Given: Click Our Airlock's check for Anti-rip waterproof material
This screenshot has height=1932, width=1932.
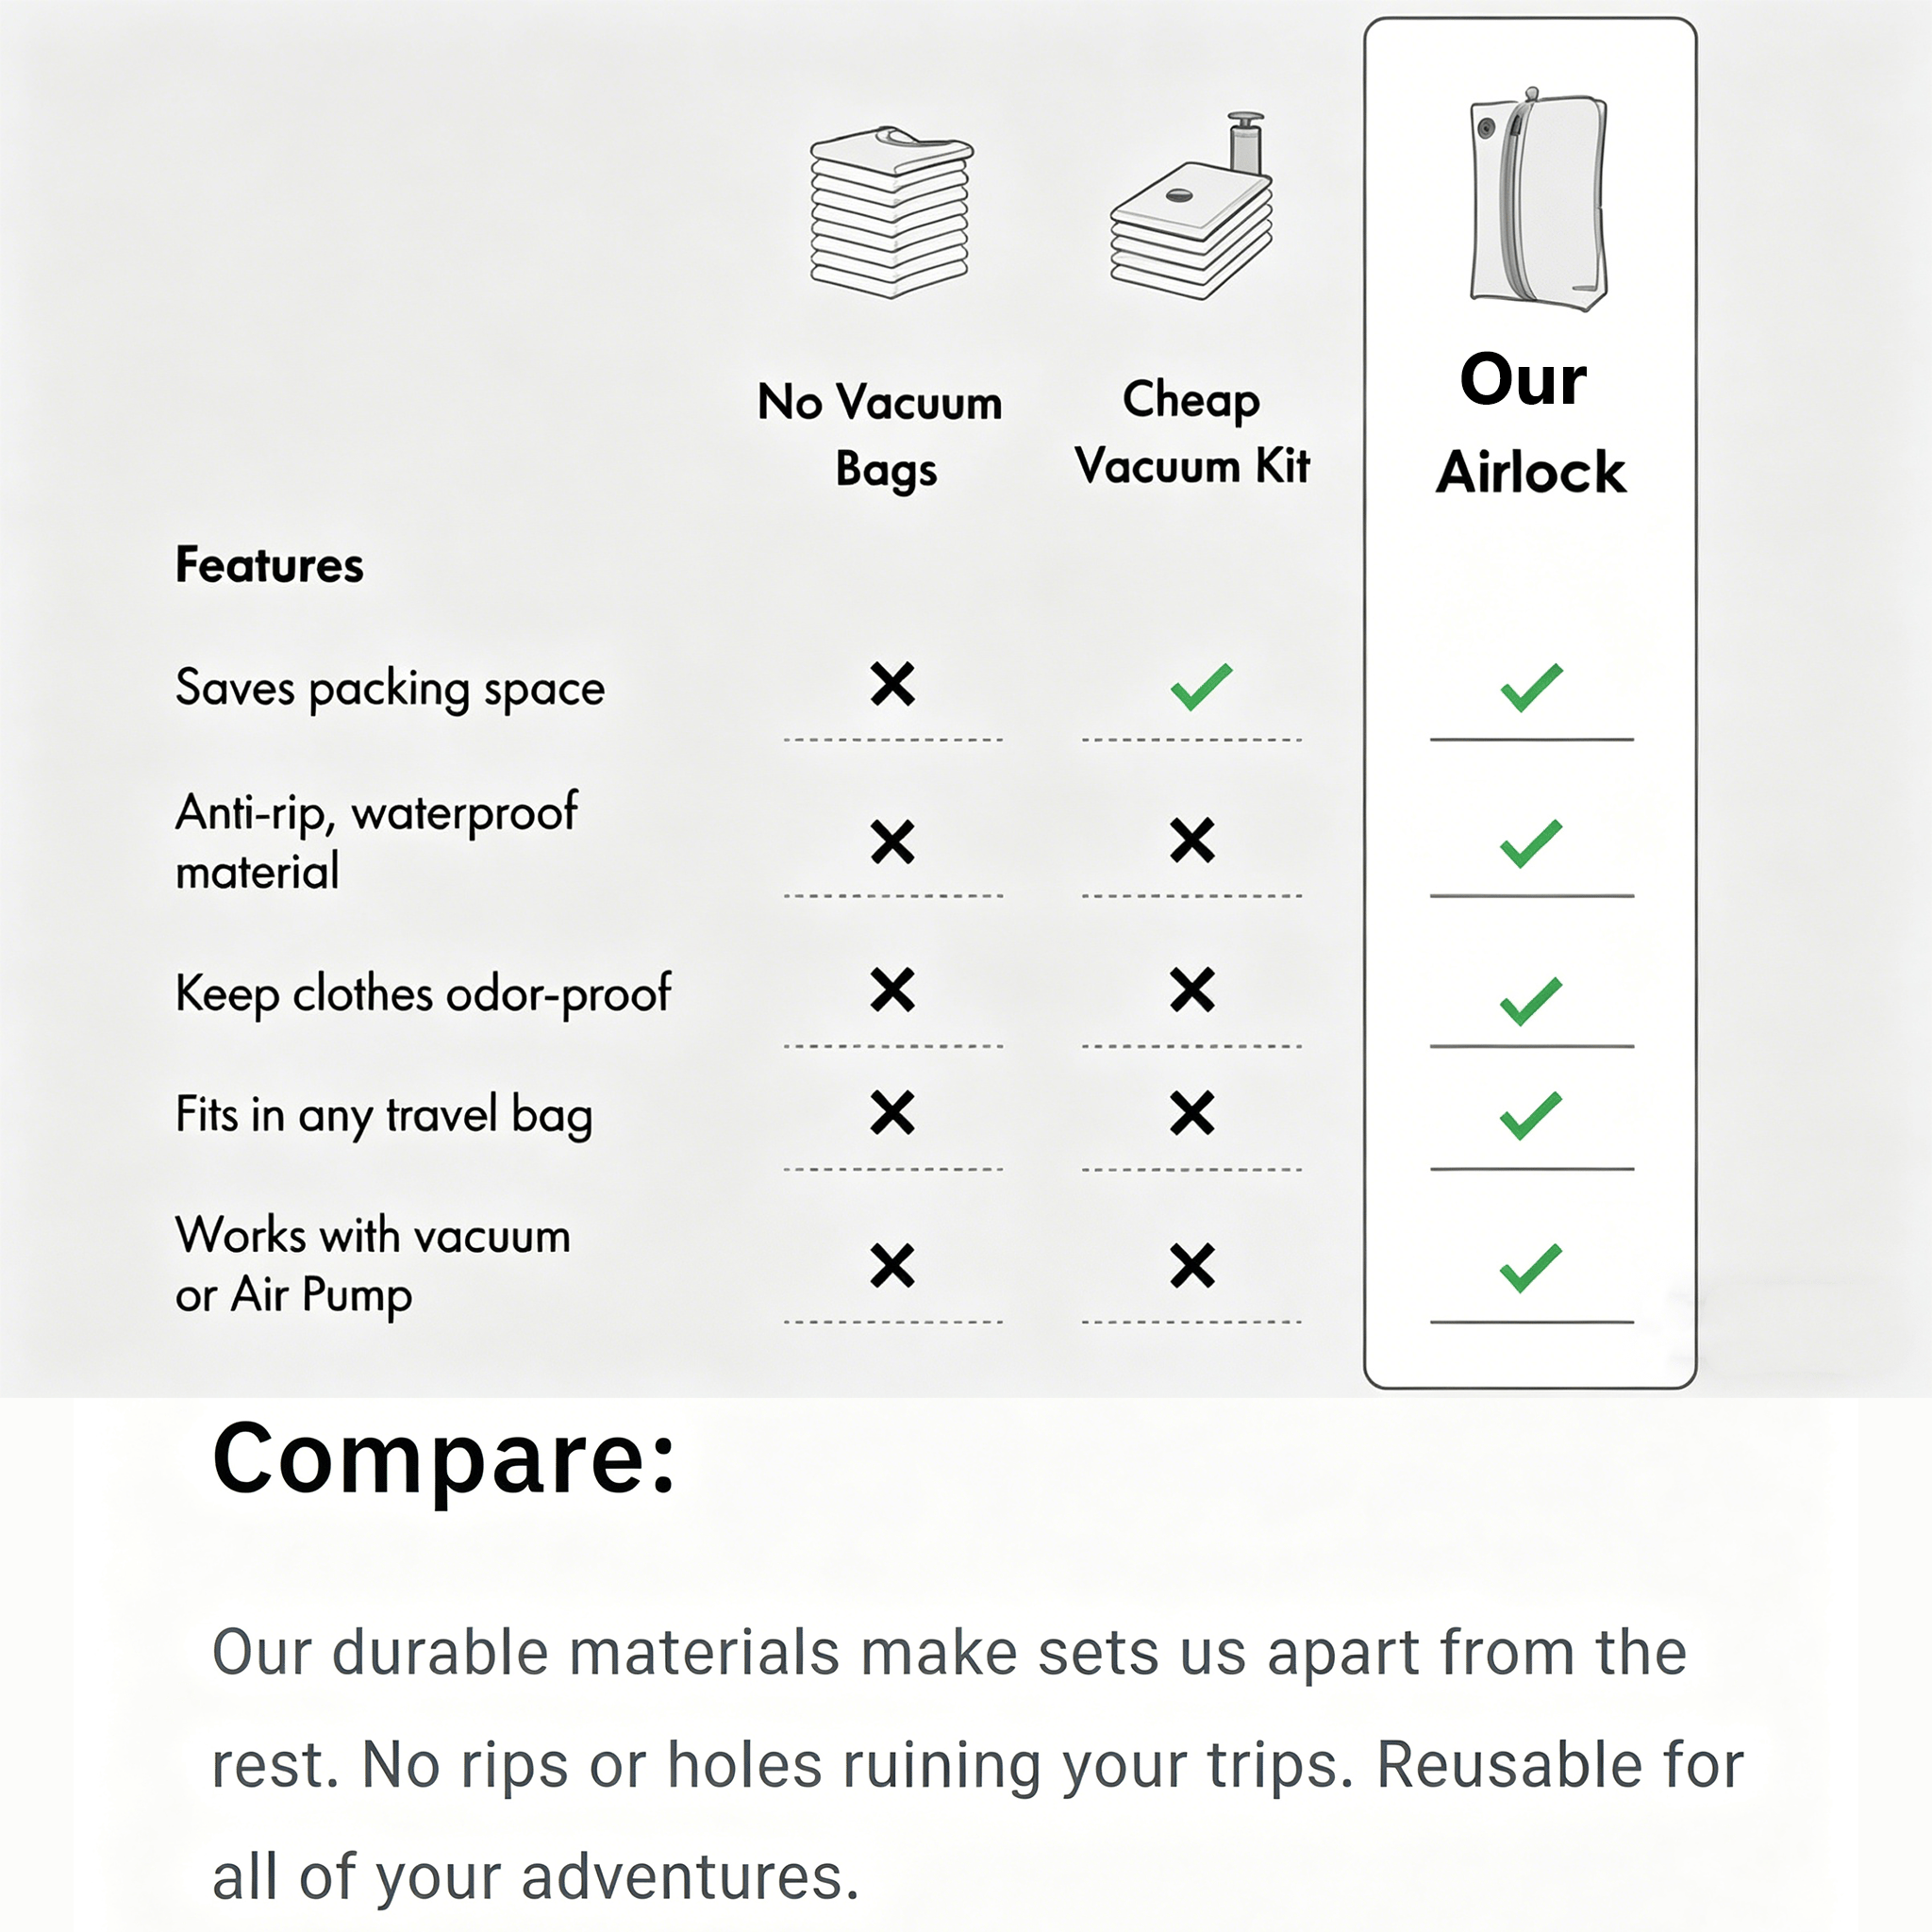Looking at the screenshot, I should 1530,843.
